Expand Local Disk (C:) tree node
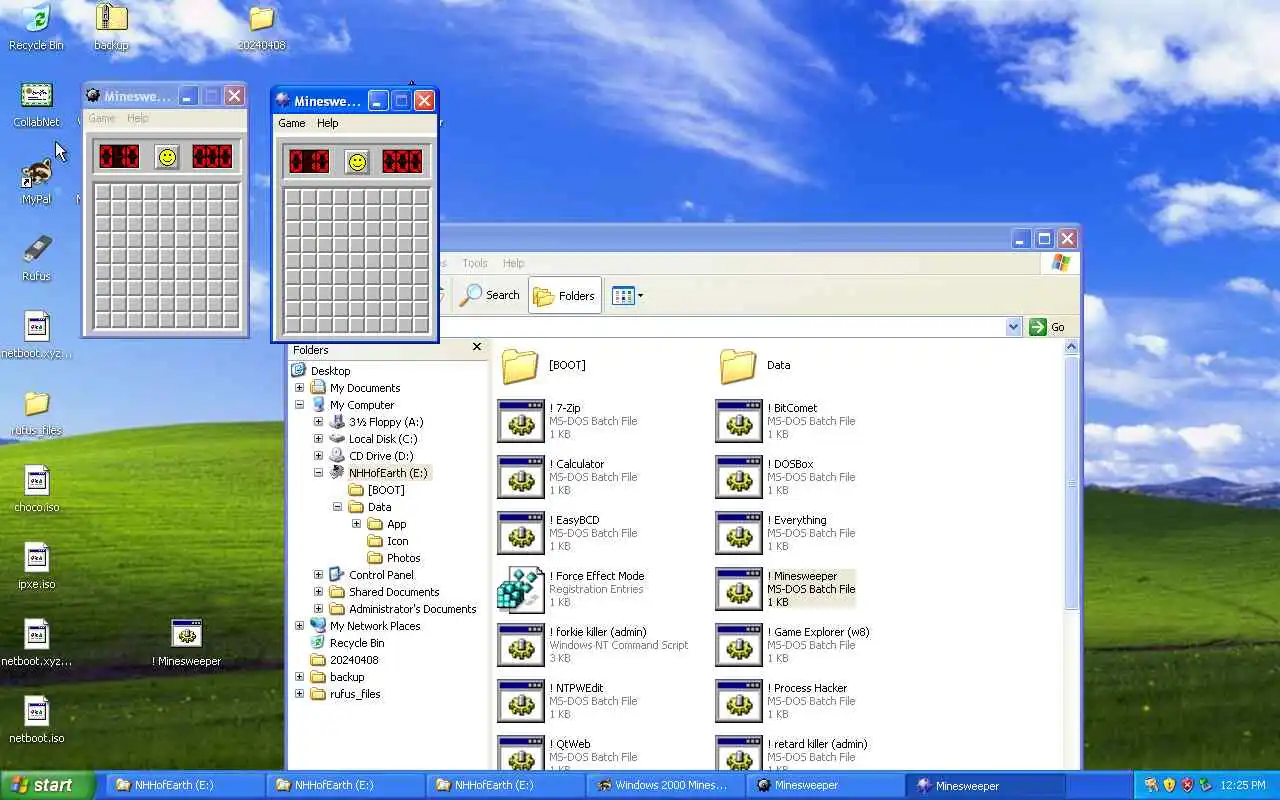Viewport: 1280px width, 800px height. coord(318,439)
